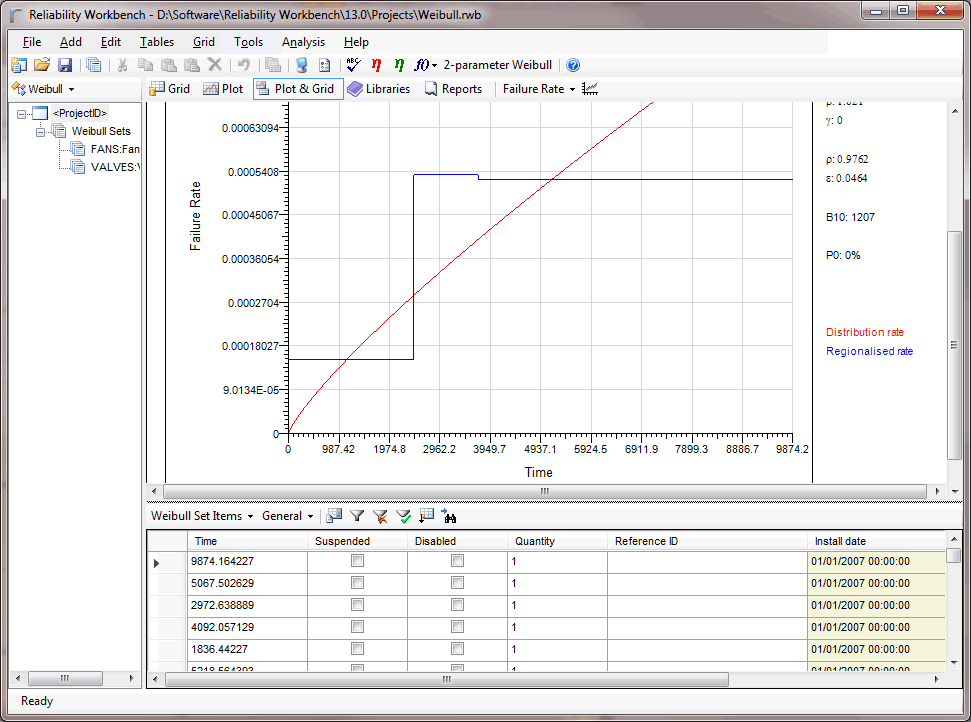The height and width of the screenshot is (722, 971).
Task: Click the blue Help question mark icon
Action: pos(573,65)
